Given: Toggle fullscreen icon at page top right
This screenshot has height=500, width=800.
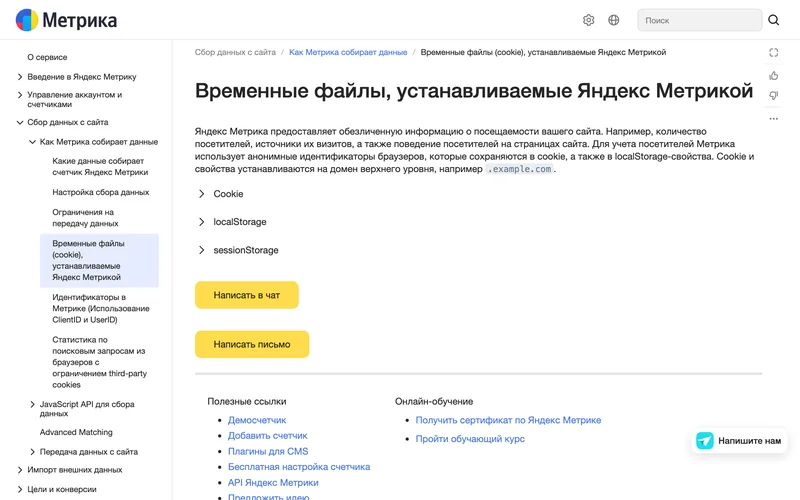Looking at the screenshot, I should coord(773,53).
